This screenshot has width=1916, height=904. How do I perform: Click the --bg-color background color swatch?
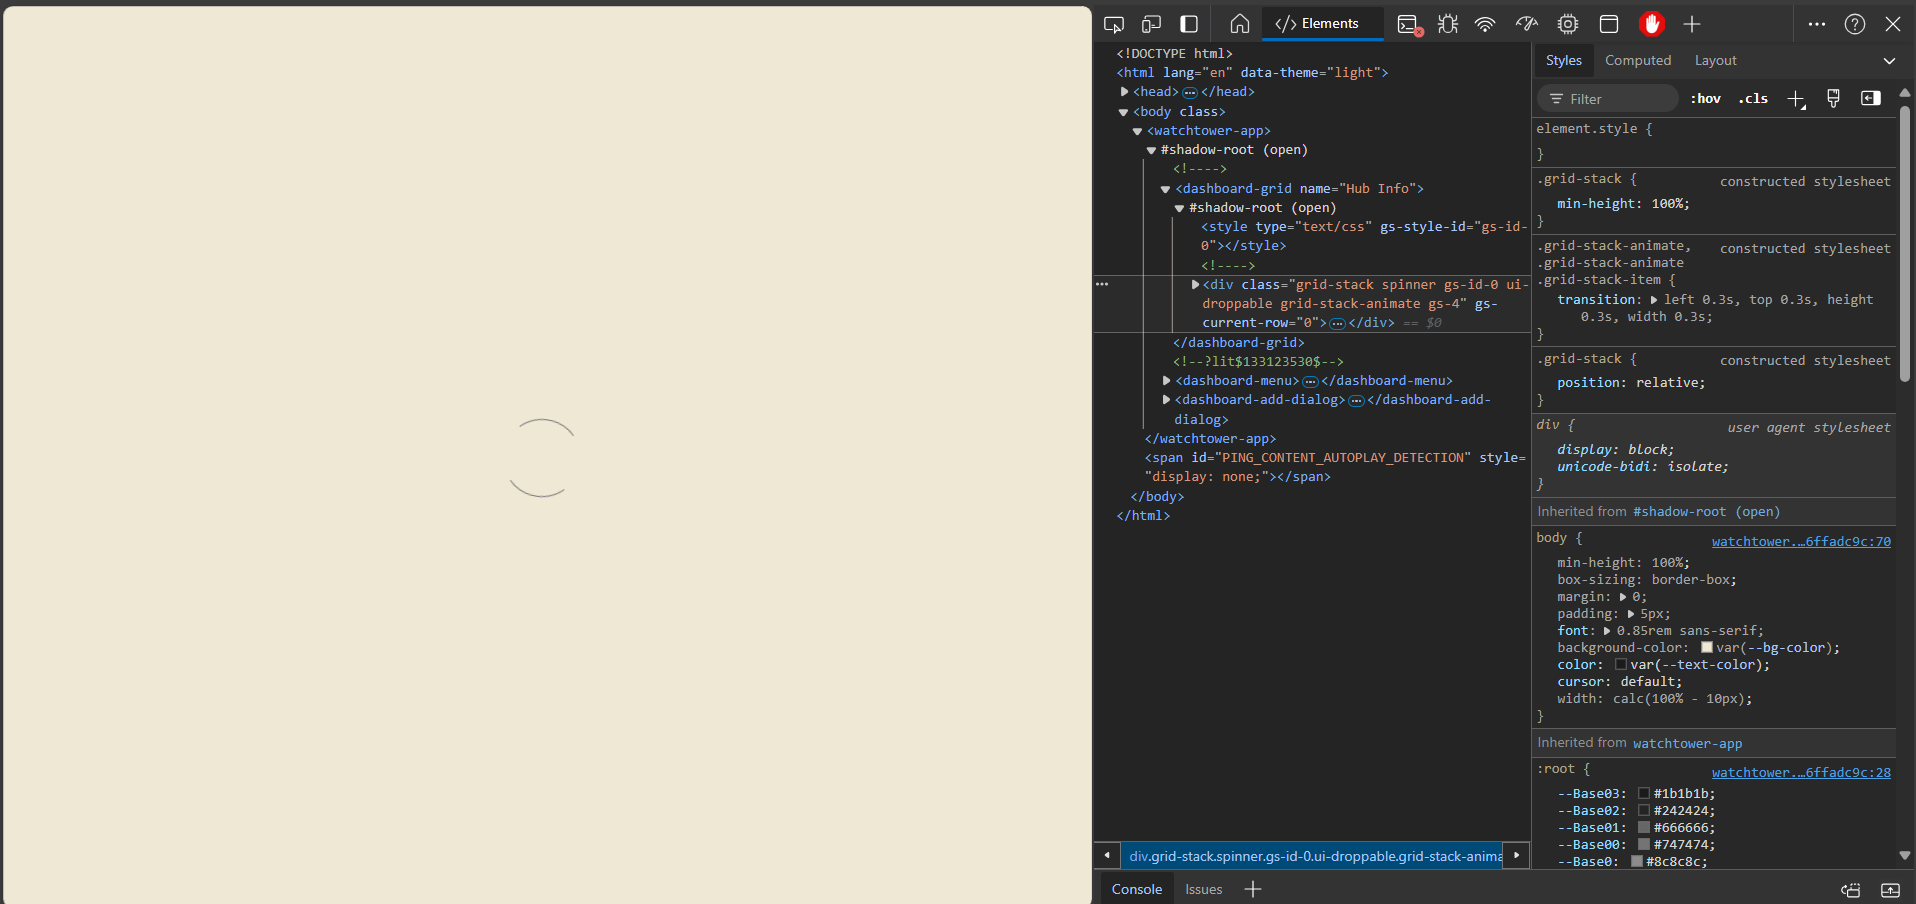click(x=1706, y=648)
